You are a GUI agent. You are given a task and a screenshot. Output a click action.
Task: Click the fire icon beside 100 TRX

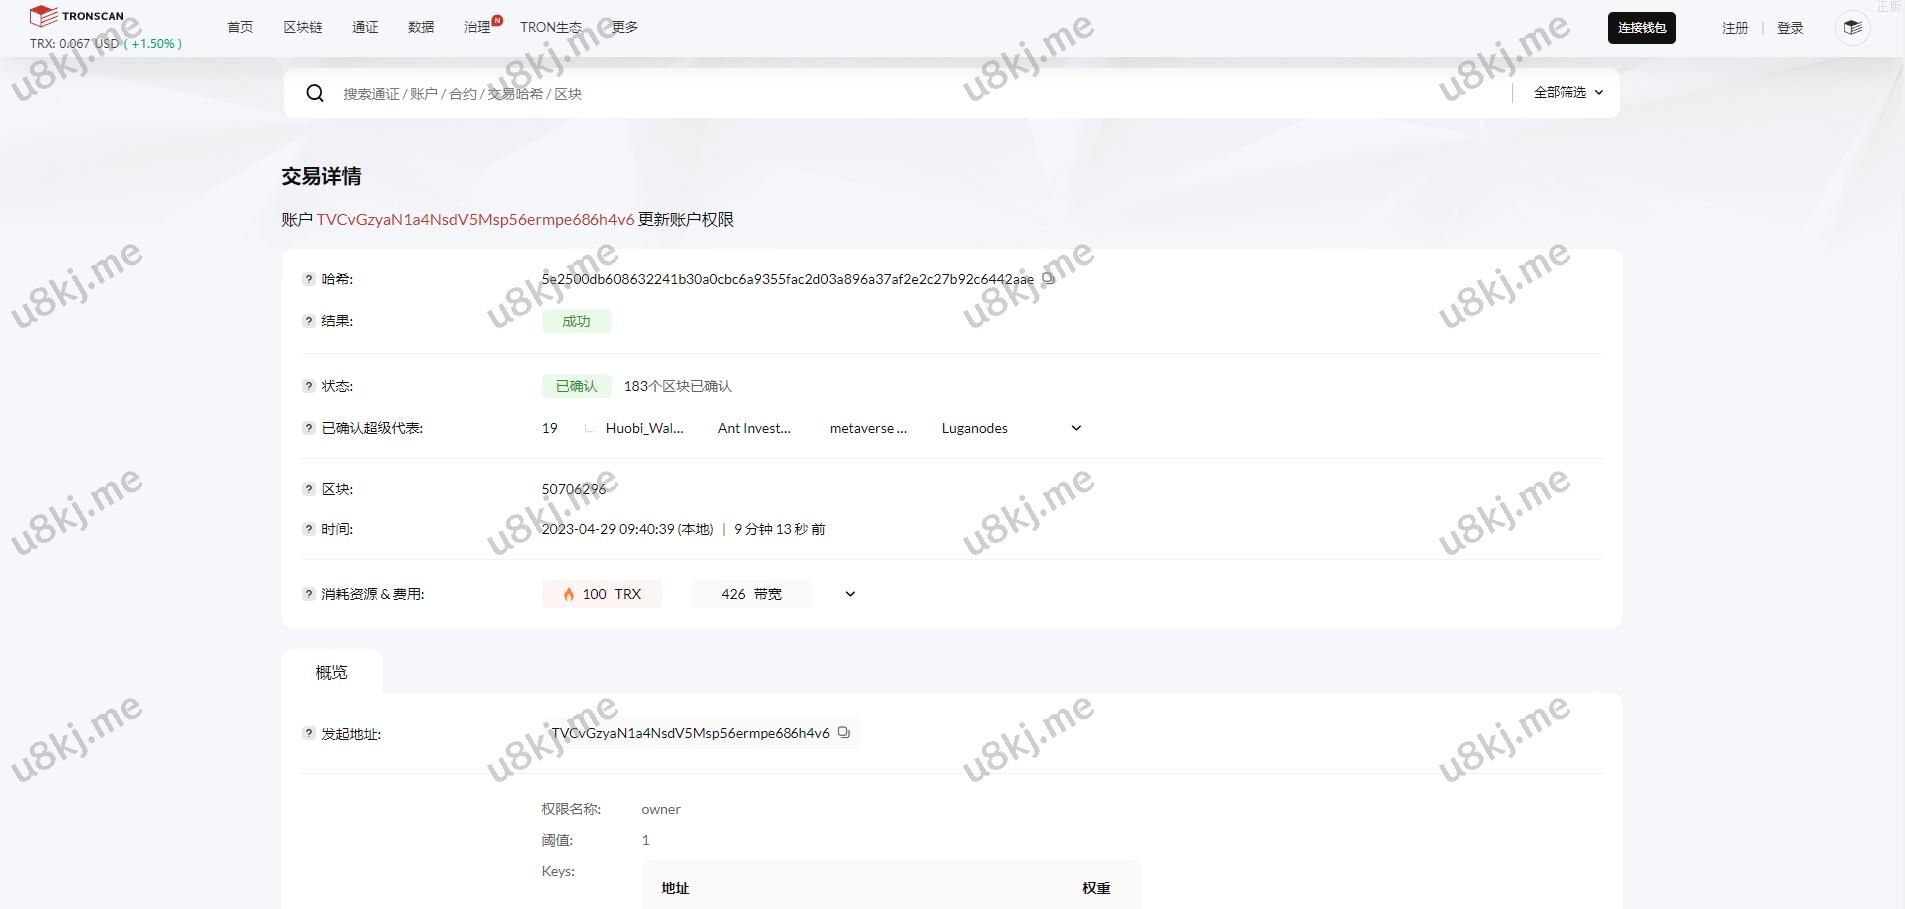point(568,593)
